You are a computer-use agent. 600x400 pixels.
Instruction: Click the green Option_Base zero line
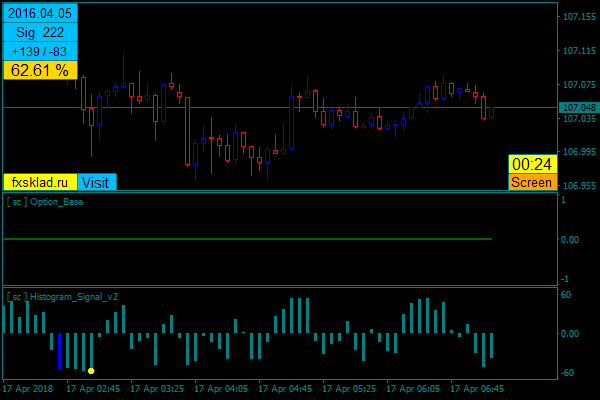[x=248, y=239]
